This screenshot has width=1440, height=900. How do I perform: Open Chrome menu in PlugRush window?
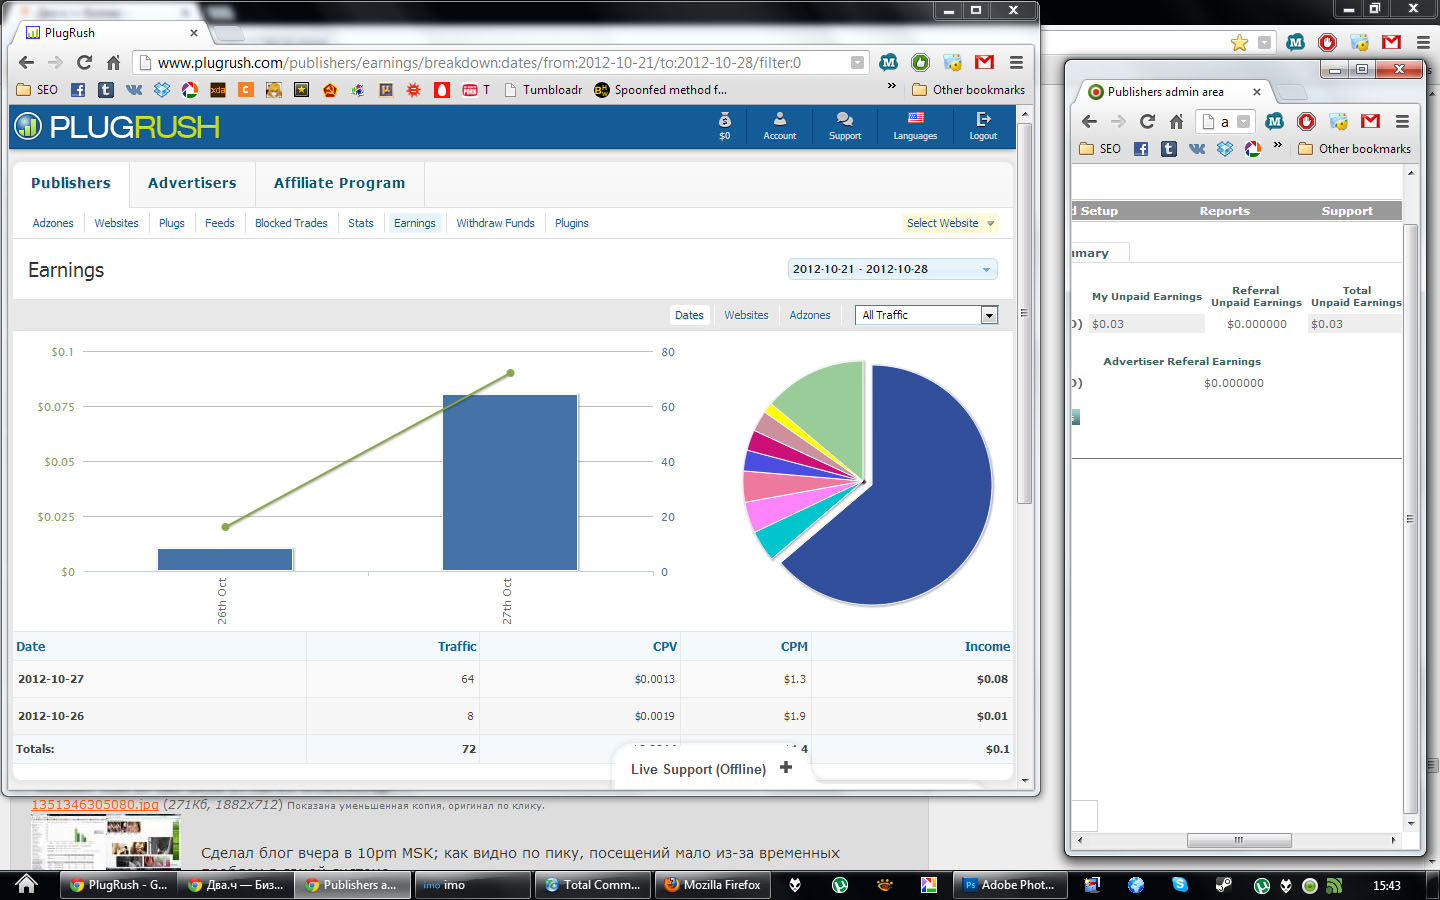pyautogui.click(x=1016, y=62)
